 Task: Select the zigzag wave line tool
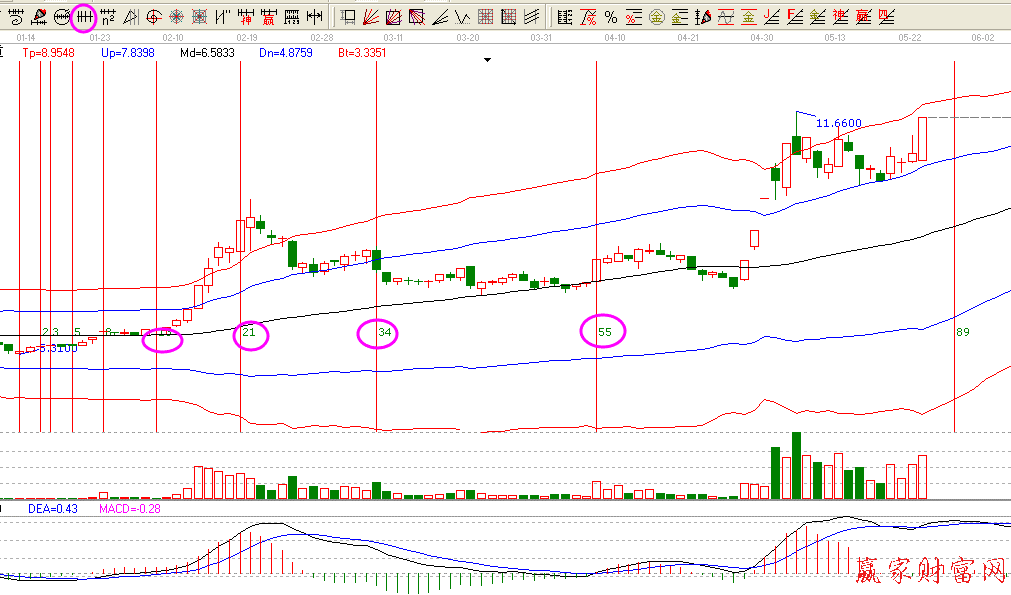463,16
